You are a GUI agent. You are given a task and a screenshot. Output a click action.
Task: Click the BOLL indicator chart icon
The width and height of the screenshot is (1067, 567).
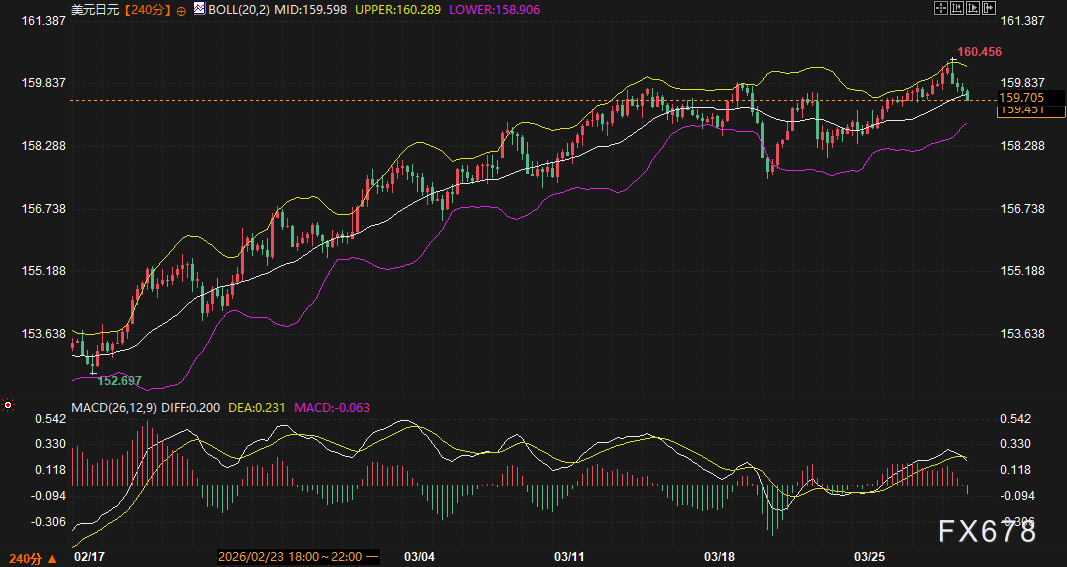point(199,9)
